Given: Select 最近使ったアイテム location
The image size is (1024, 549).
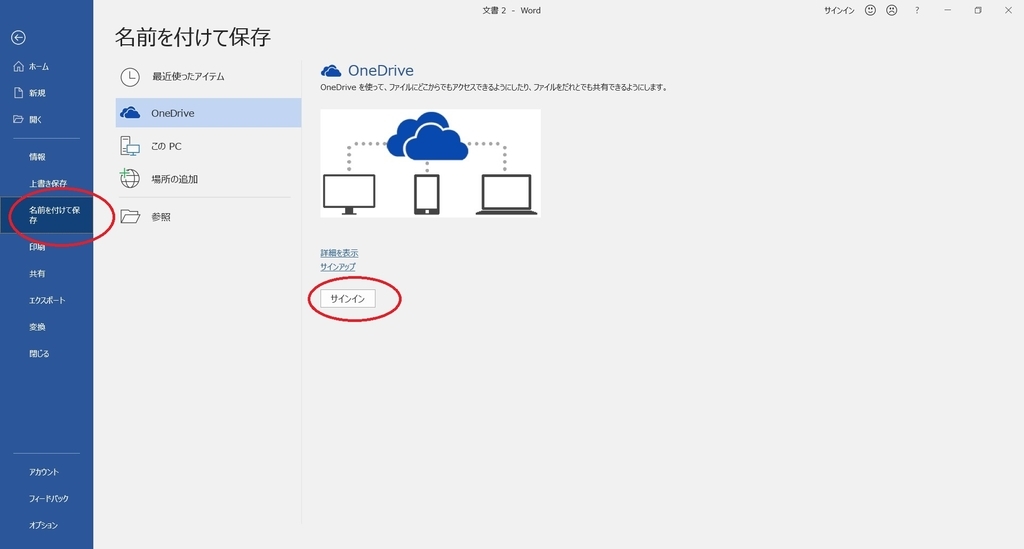Looking at the screenshot, I should [x=208, y=77].
